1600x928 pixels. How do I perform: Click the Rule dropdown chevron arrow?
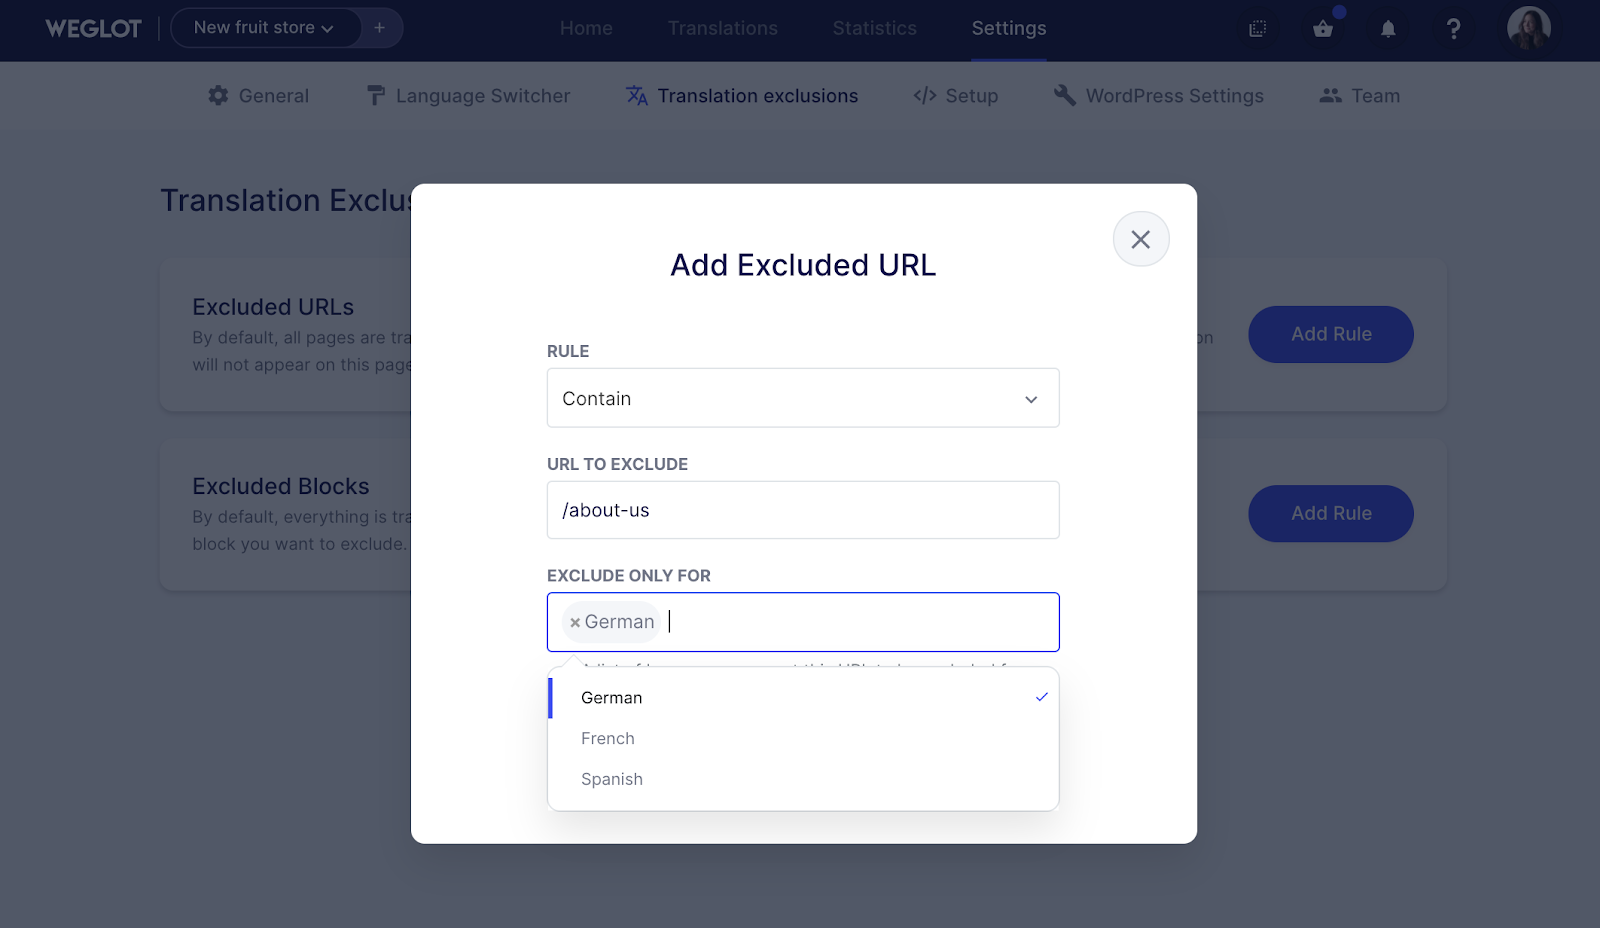(x=1031, y=399)
